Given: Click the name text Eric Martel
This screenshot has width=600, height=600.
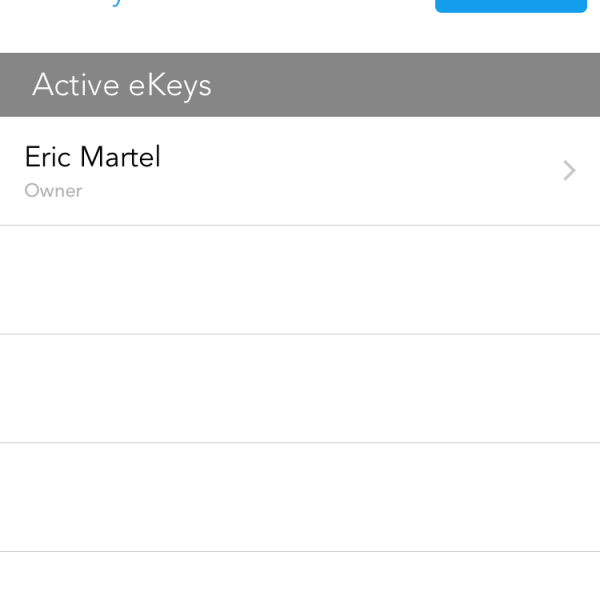Looking at the screenshot, I should [92, 157].
